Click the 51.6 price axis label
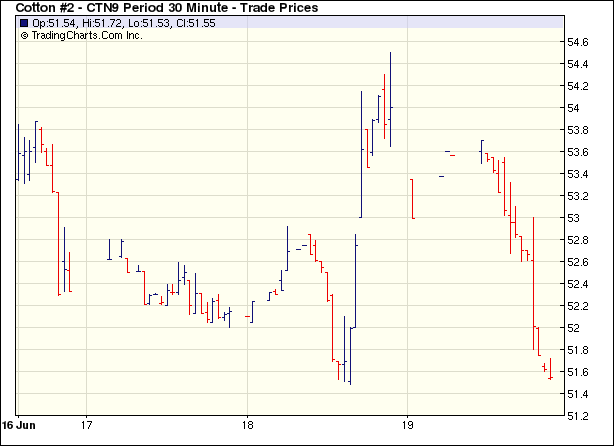614x446 pixels. click(578, 373)
